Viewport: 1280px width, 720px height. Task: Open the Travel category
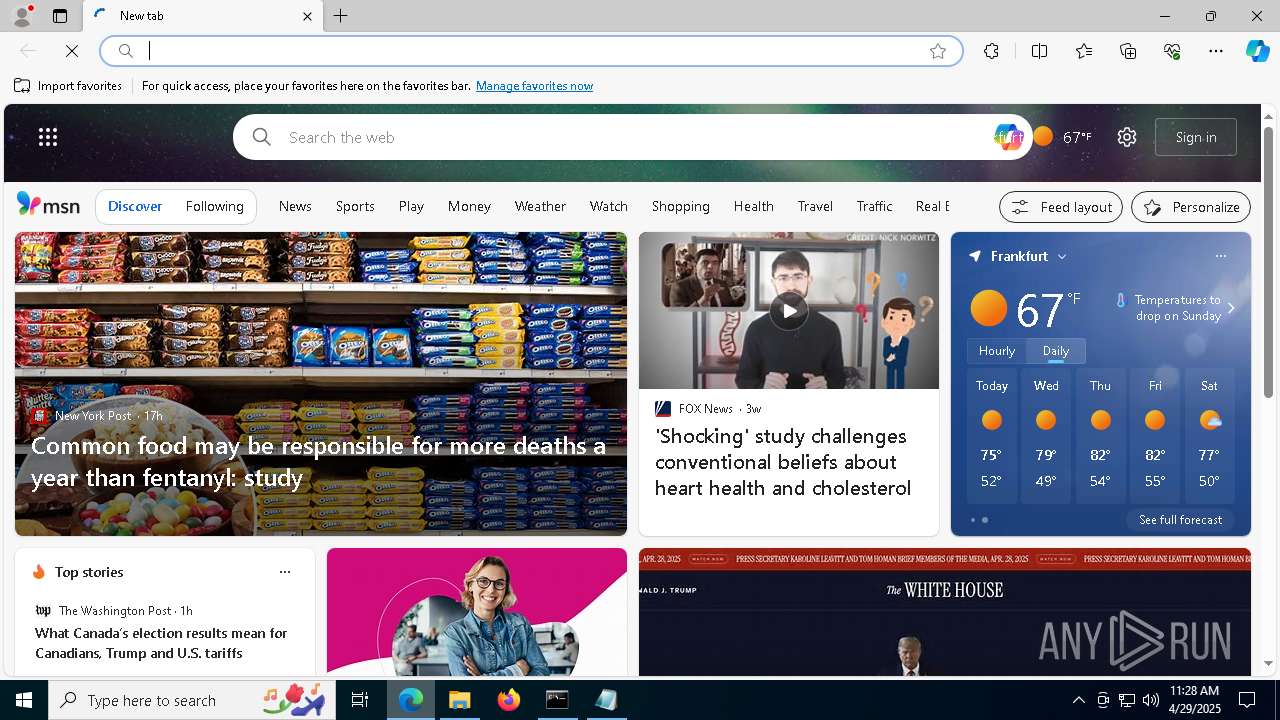pos(815,206)
